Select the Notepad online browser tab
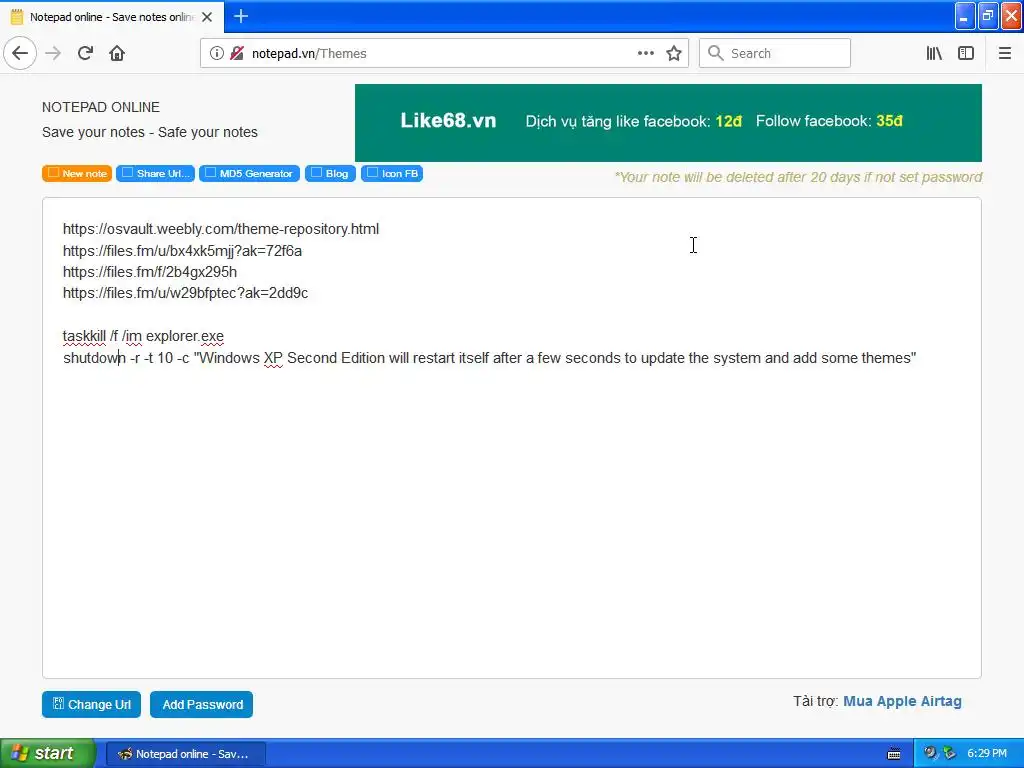Screen dimensions: 1024x768 pyautogui.click(x=112, y=17)
